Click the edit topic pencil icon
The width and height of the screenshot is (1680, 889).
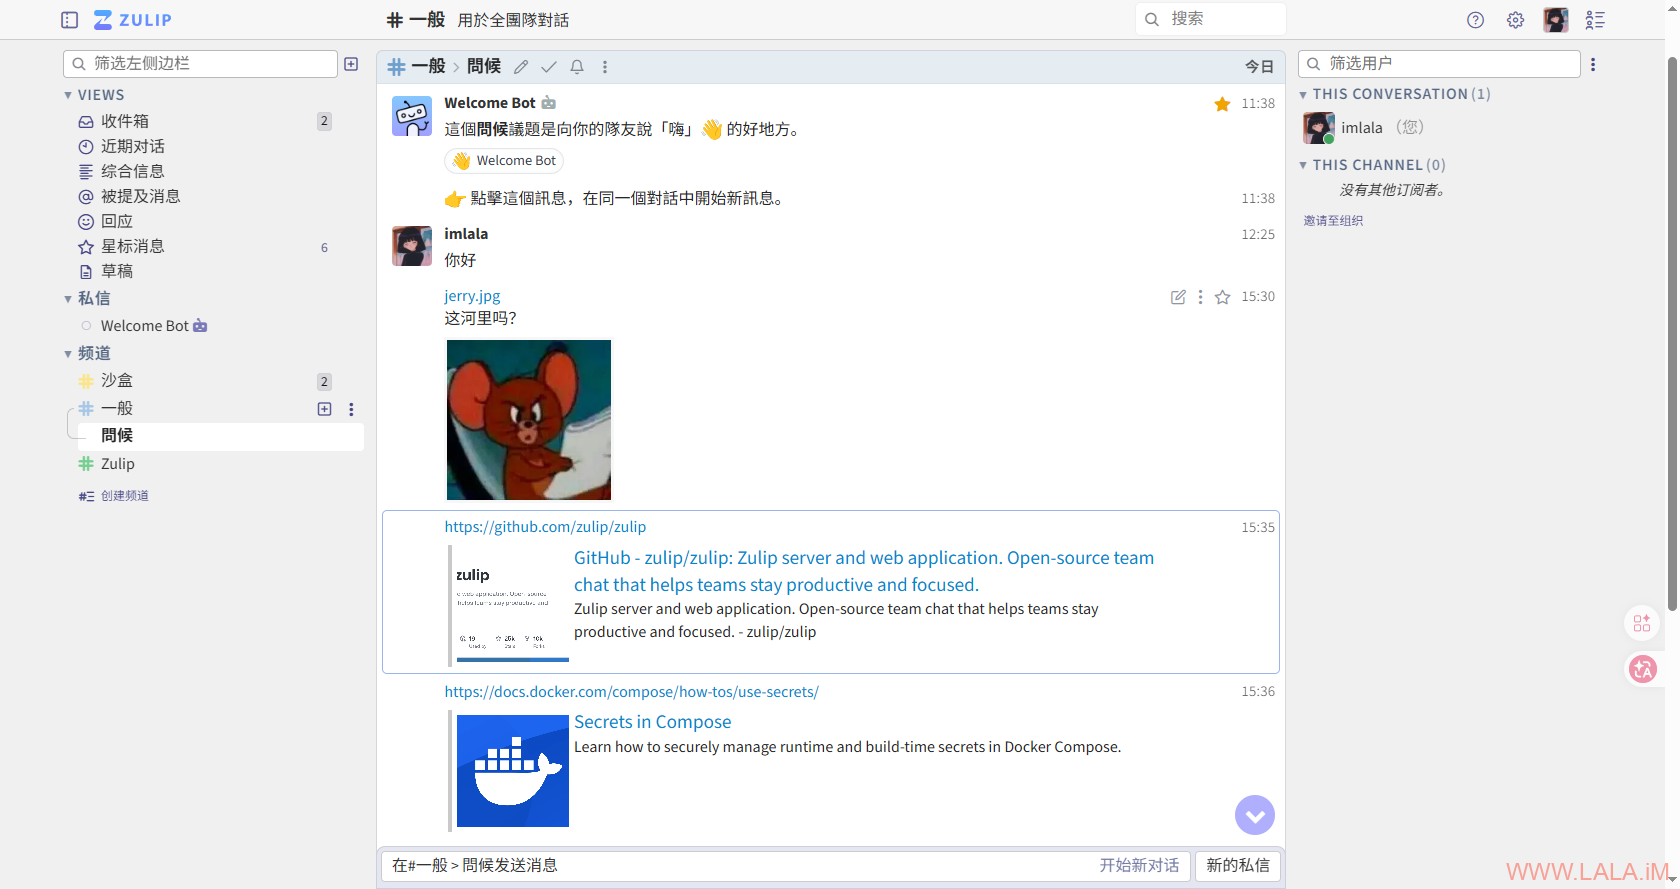point(521,67)
